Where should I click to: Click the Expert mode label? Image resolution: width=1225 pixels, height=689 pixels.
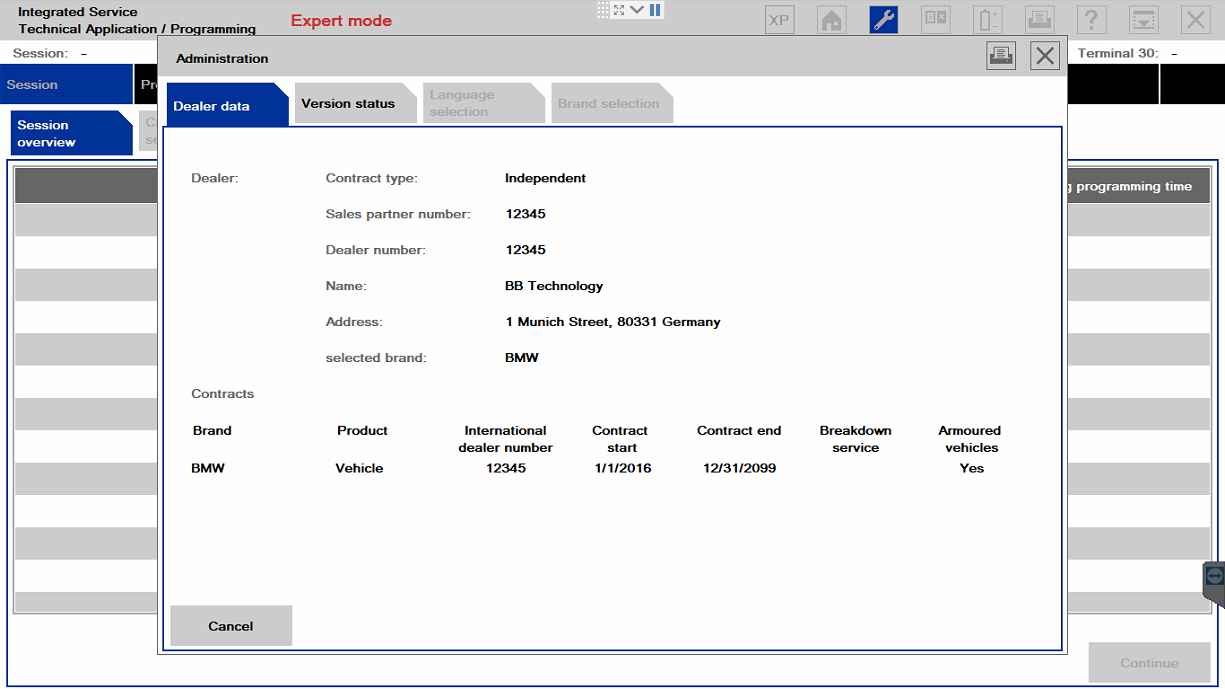point(341,20)
